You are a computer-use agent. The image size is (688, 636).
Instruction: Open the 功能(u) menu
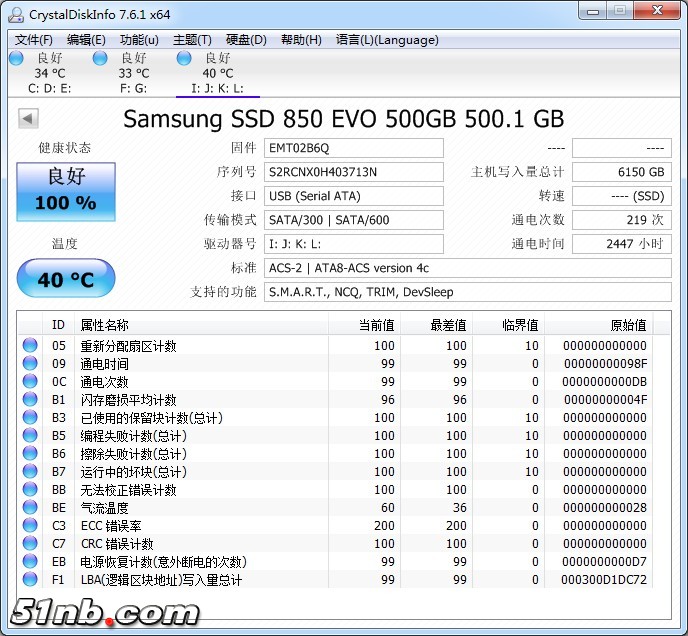pos(139,40)
